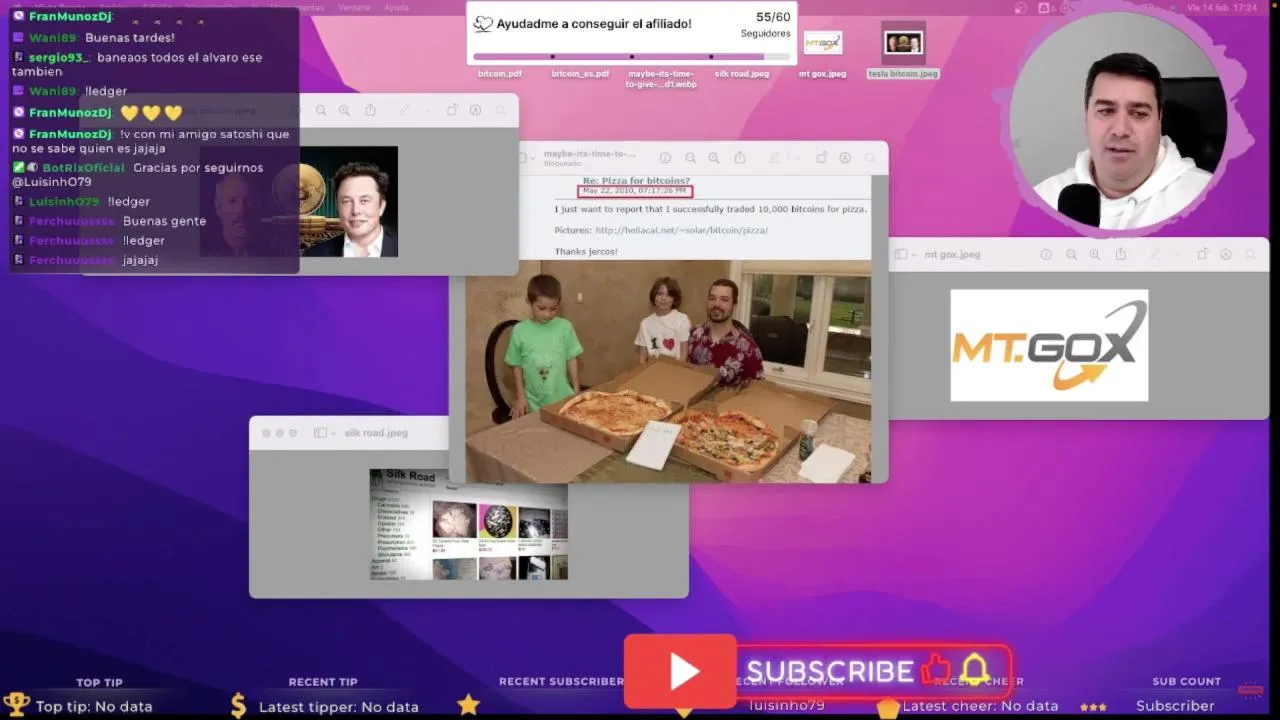Image resolution: width=1280 pixels, height=720 pixels.
Task: Open the Ayuda menu
Action: click(x=396, y=7)
